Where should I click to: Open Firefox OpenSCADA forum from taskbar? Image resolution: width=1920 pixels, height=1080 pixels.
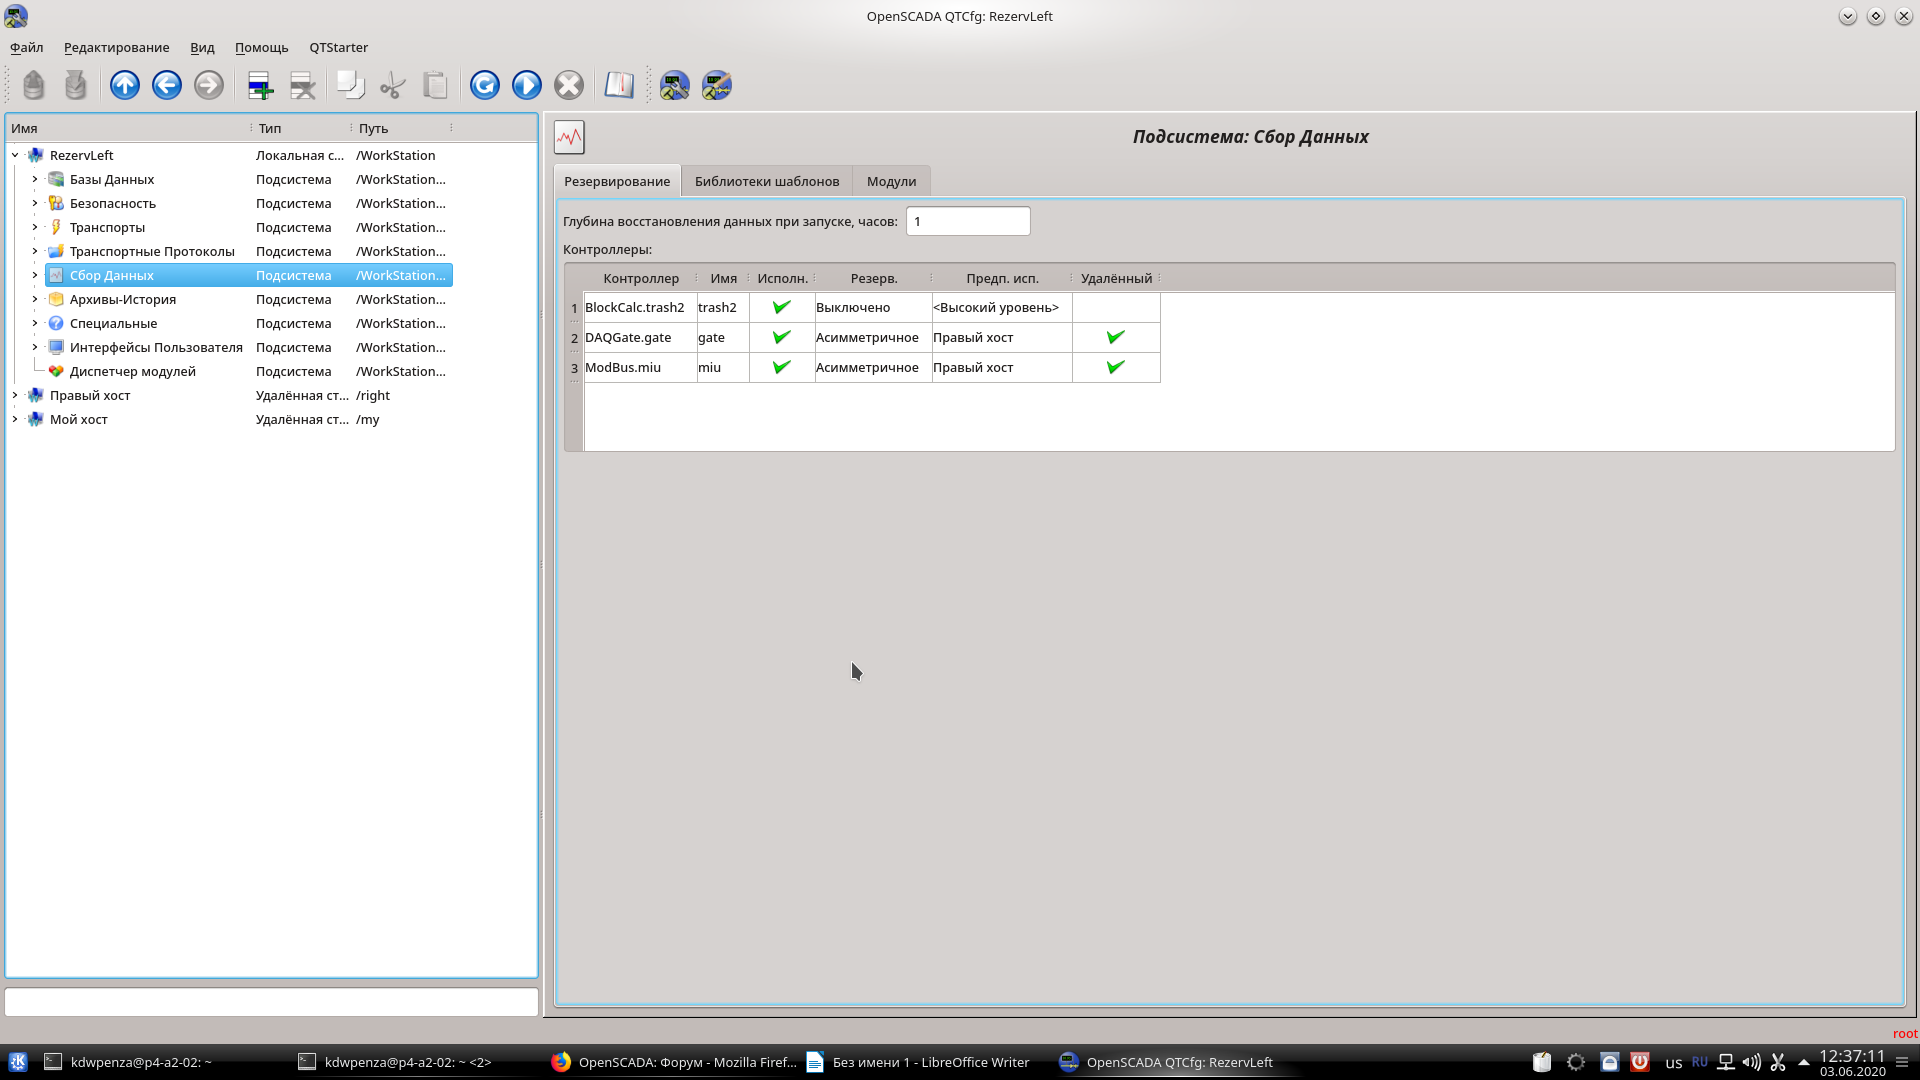(x=674, y=1062)
